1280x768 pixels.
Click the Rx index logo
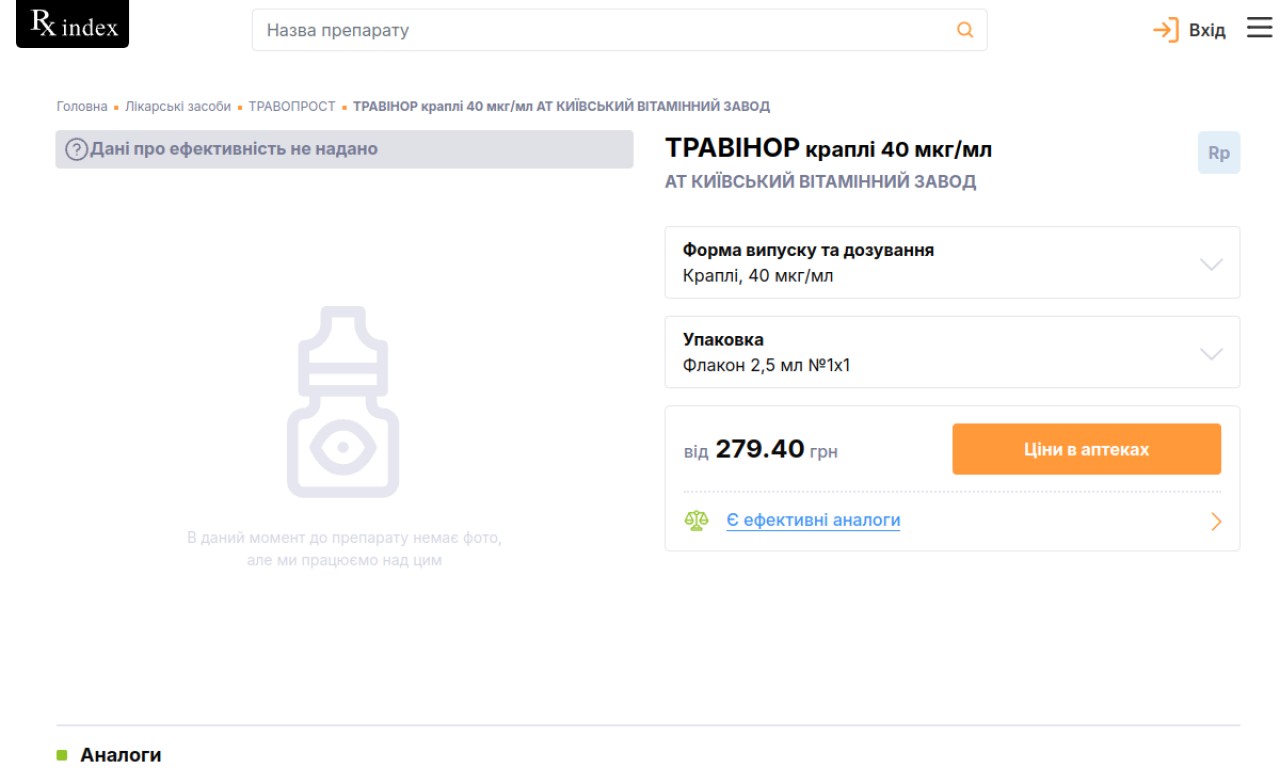pyautogui.click(x=72, y=25)
